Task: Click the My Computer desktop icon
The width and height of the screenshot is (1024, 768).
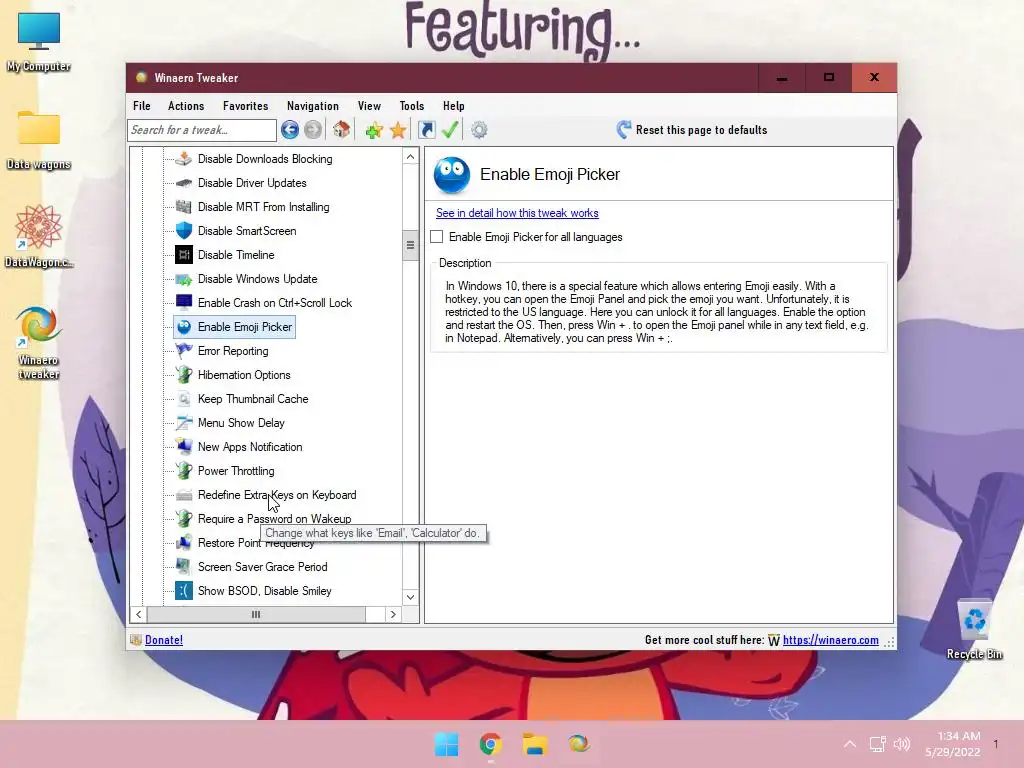Action: (39, 42)
